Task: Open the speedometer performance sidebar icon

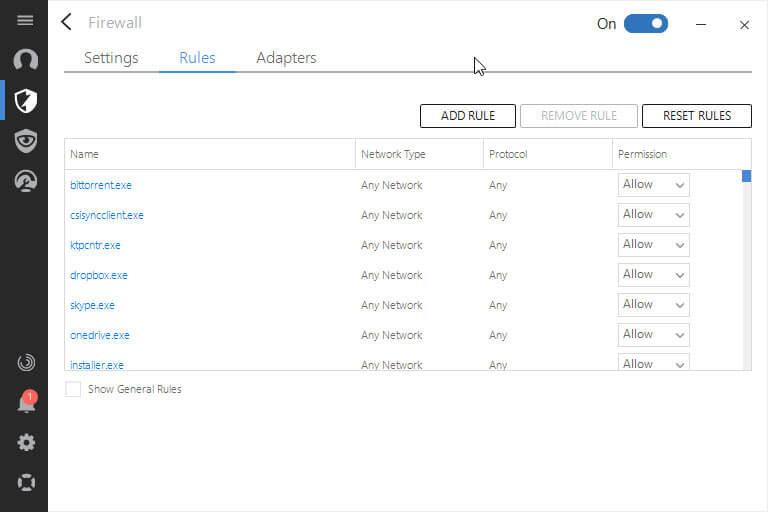Action: coord(25,181)
